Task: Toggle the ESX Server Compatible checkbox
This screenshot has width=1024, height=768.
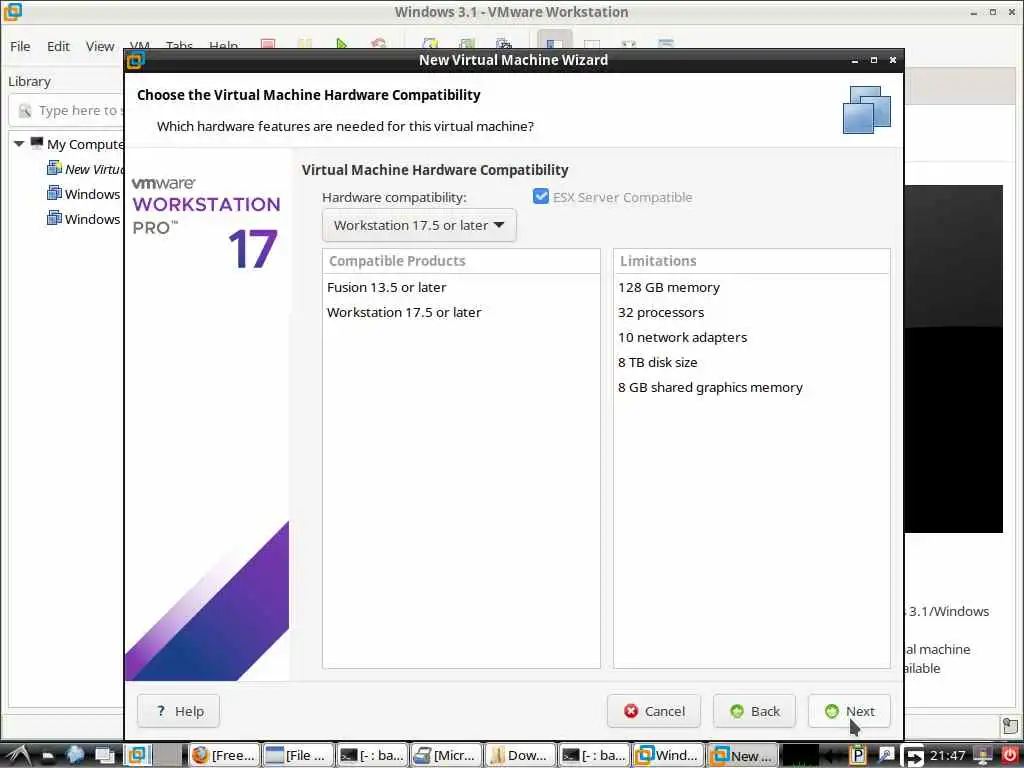Action: (x=541, y=197)
